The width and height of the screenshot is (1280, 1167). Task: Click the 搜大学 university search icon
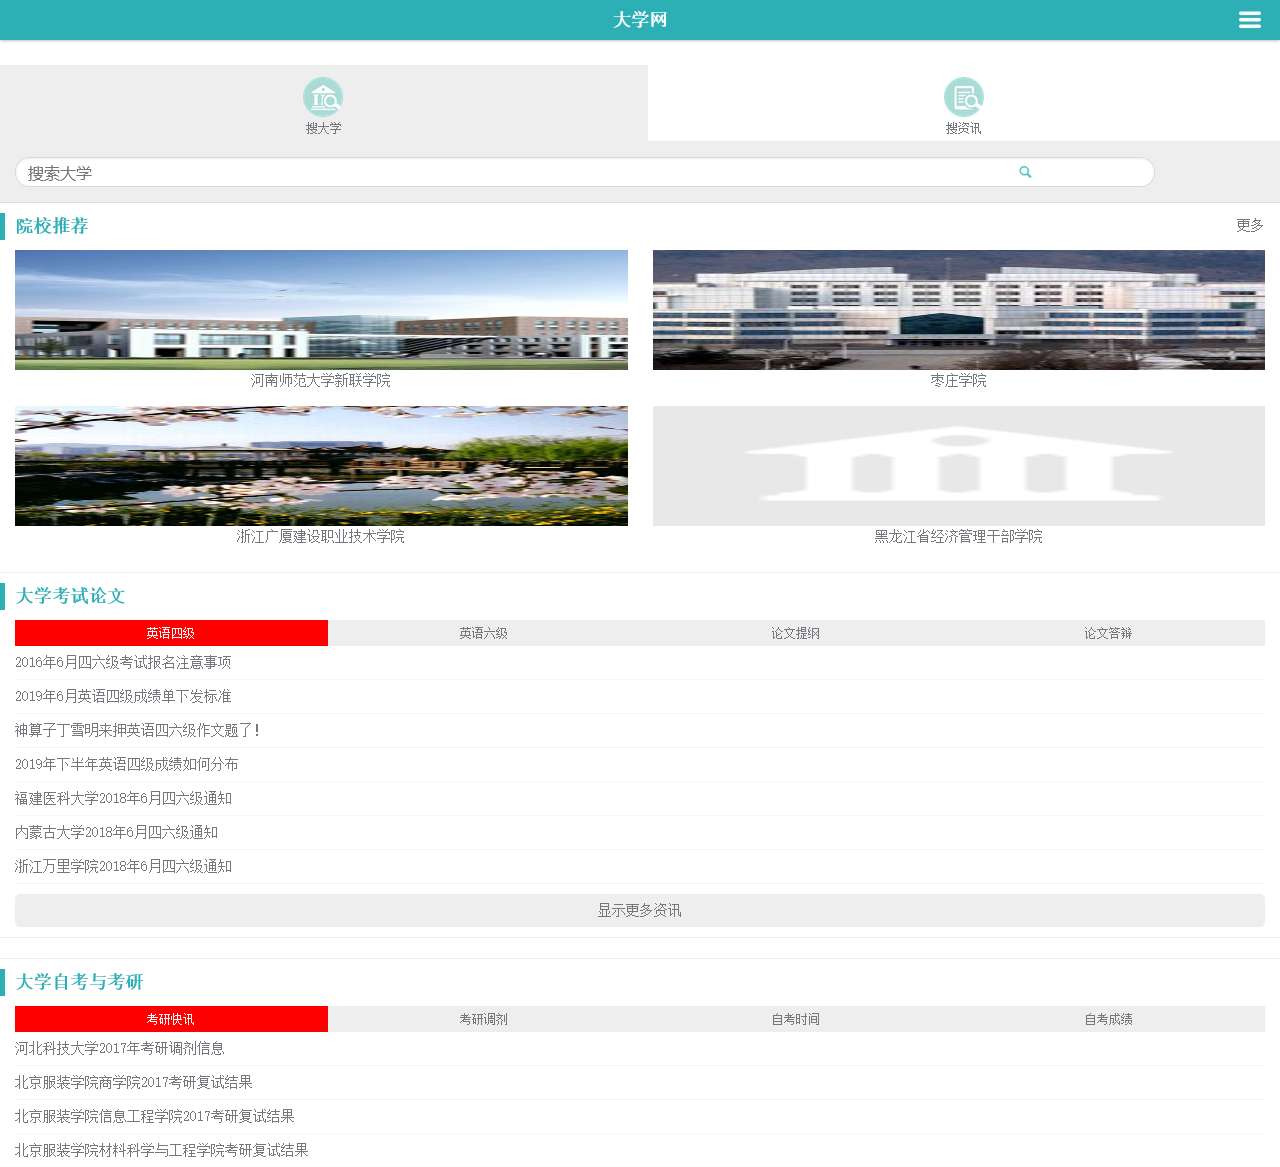pyautogui.click(x=323, y=98)
